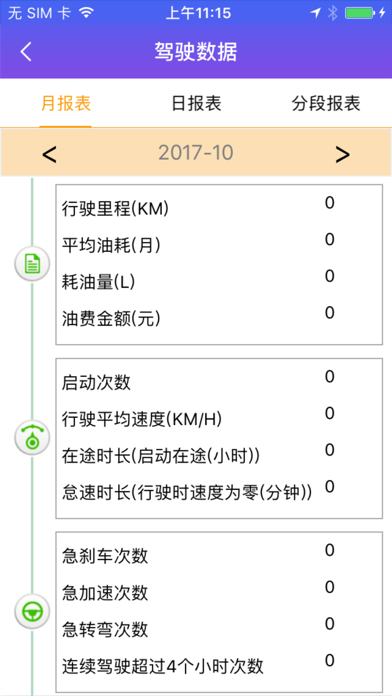Select the 油费金额(元) row

219,316
